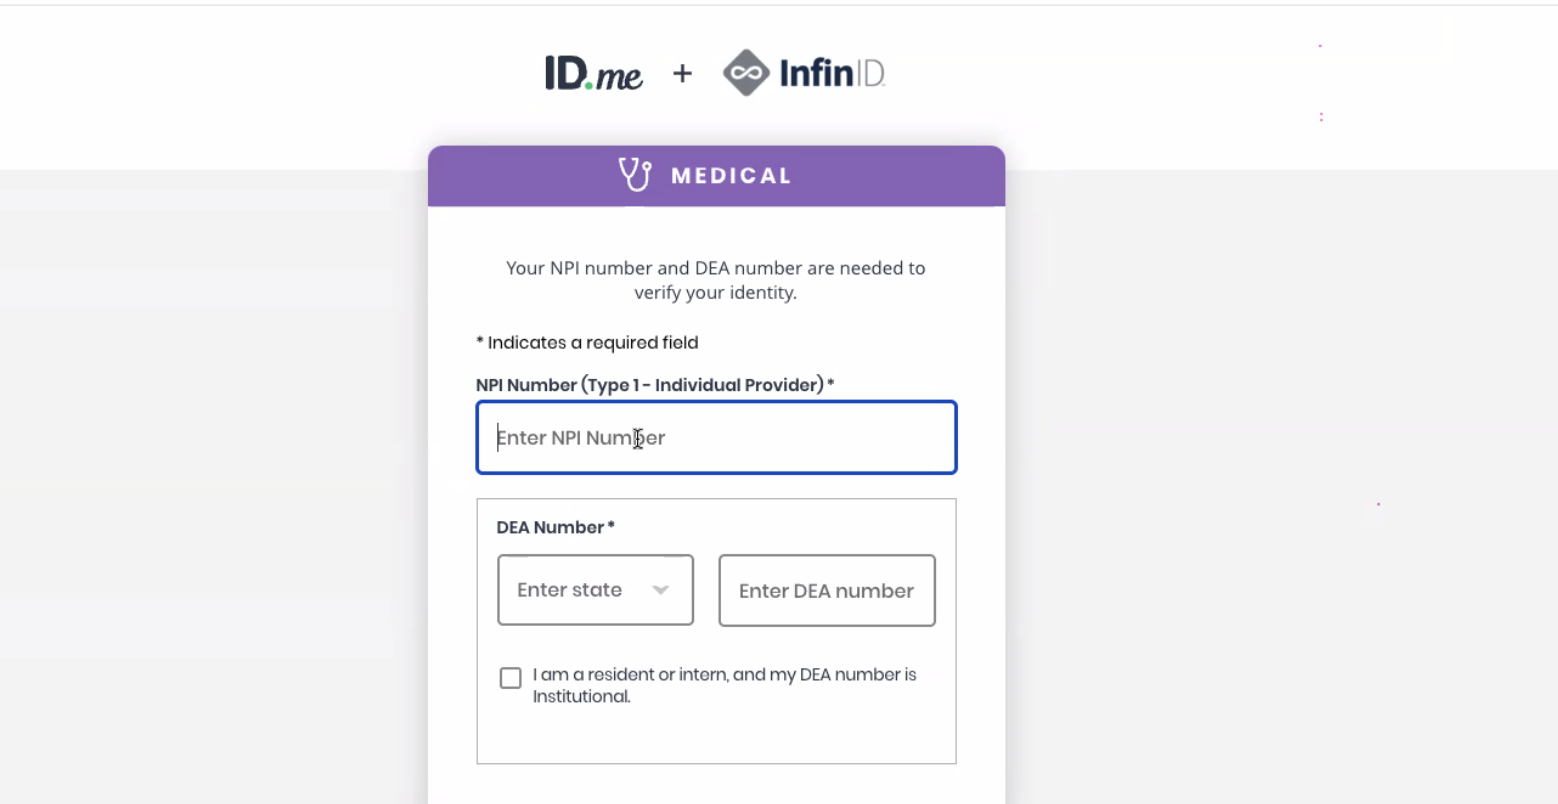This screenshot has width=1558, height=804.
Task: Click the InfinID wordmark text
Action: point(832,73)
